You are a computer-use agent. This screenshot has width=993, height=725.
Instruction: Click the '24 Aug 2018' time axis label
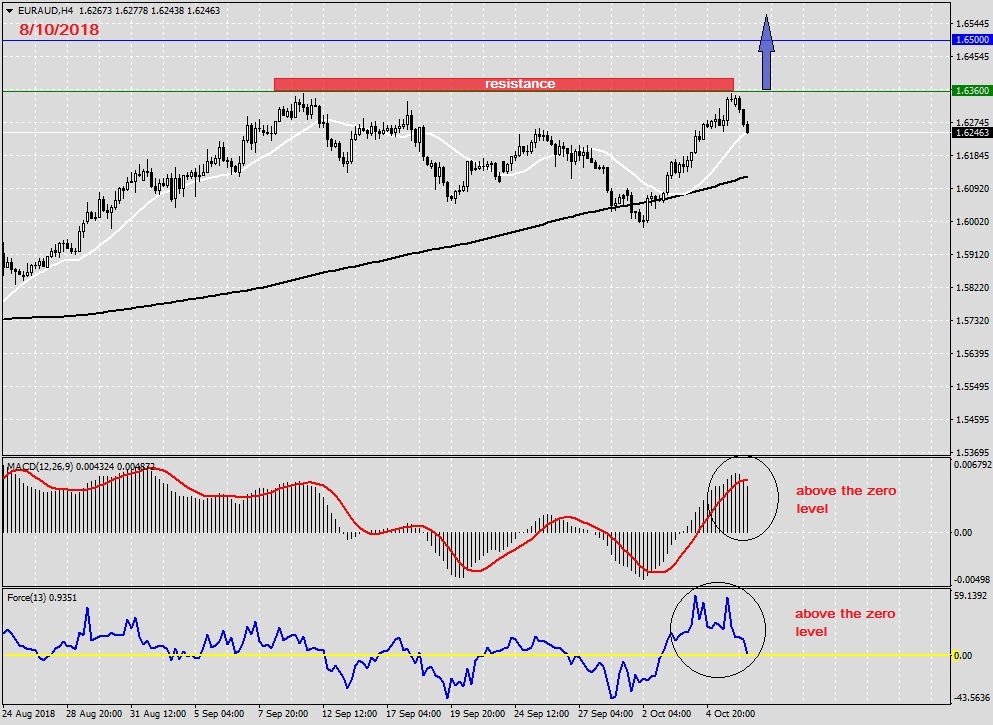point(30,715)
